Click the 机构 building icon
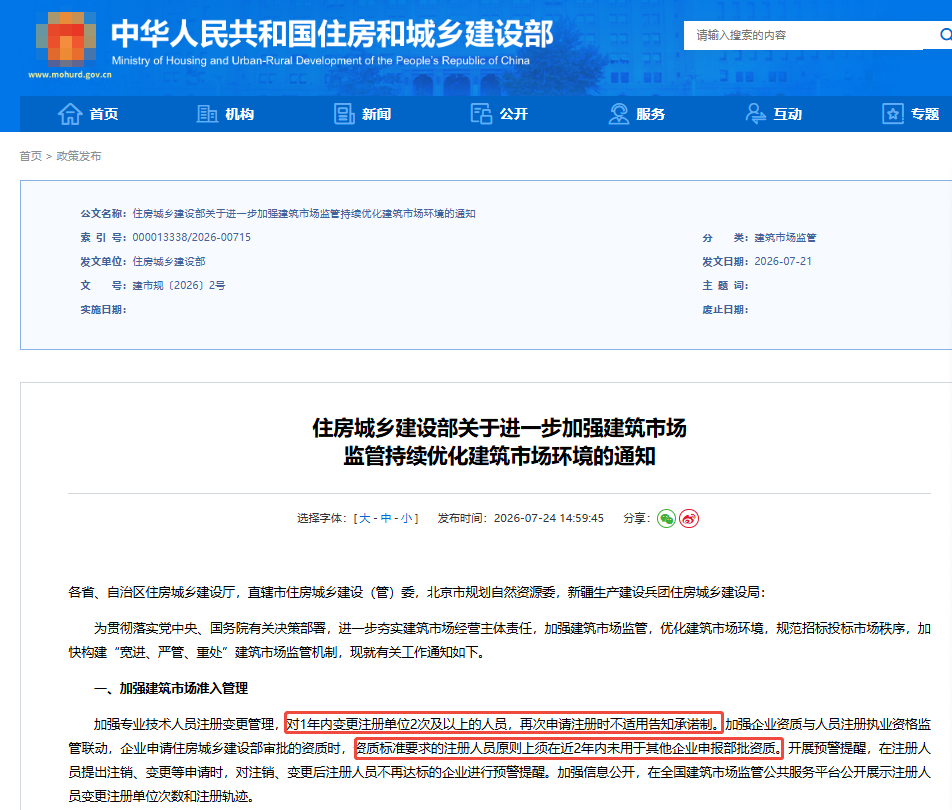 pos(207,114)
